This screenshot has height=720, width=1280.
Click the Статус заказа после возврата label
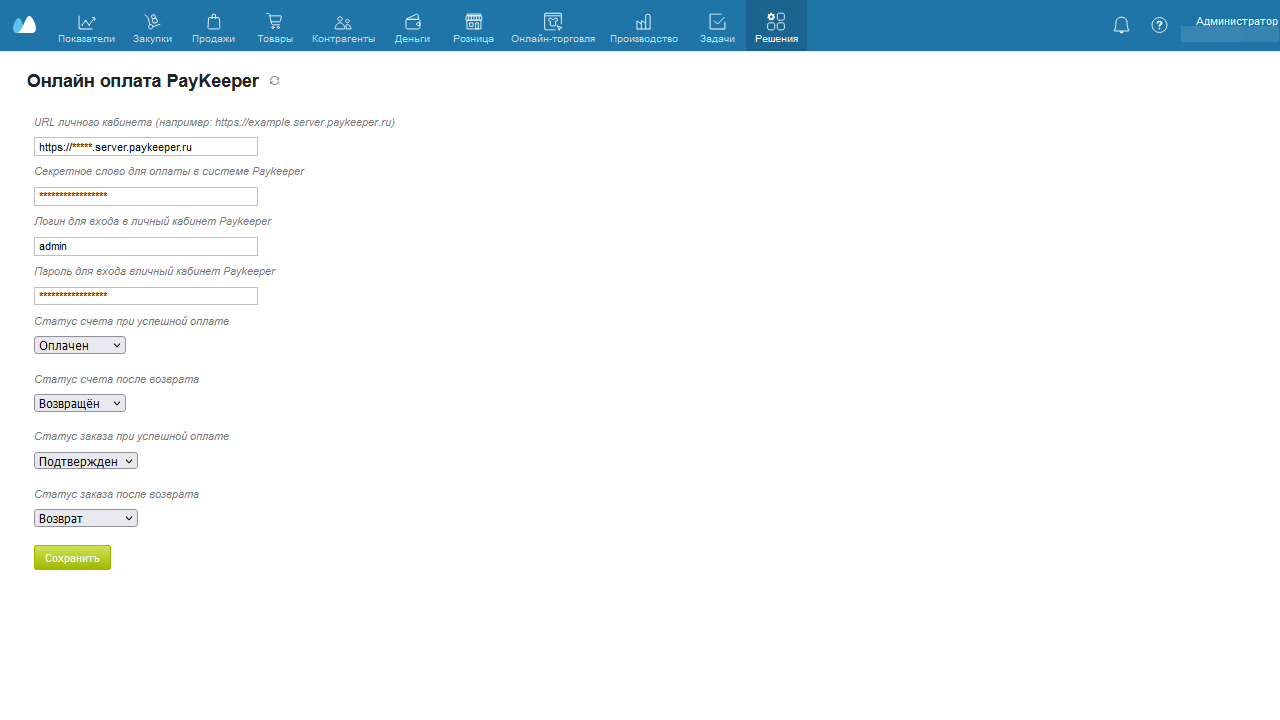click(x=117, y=494)
